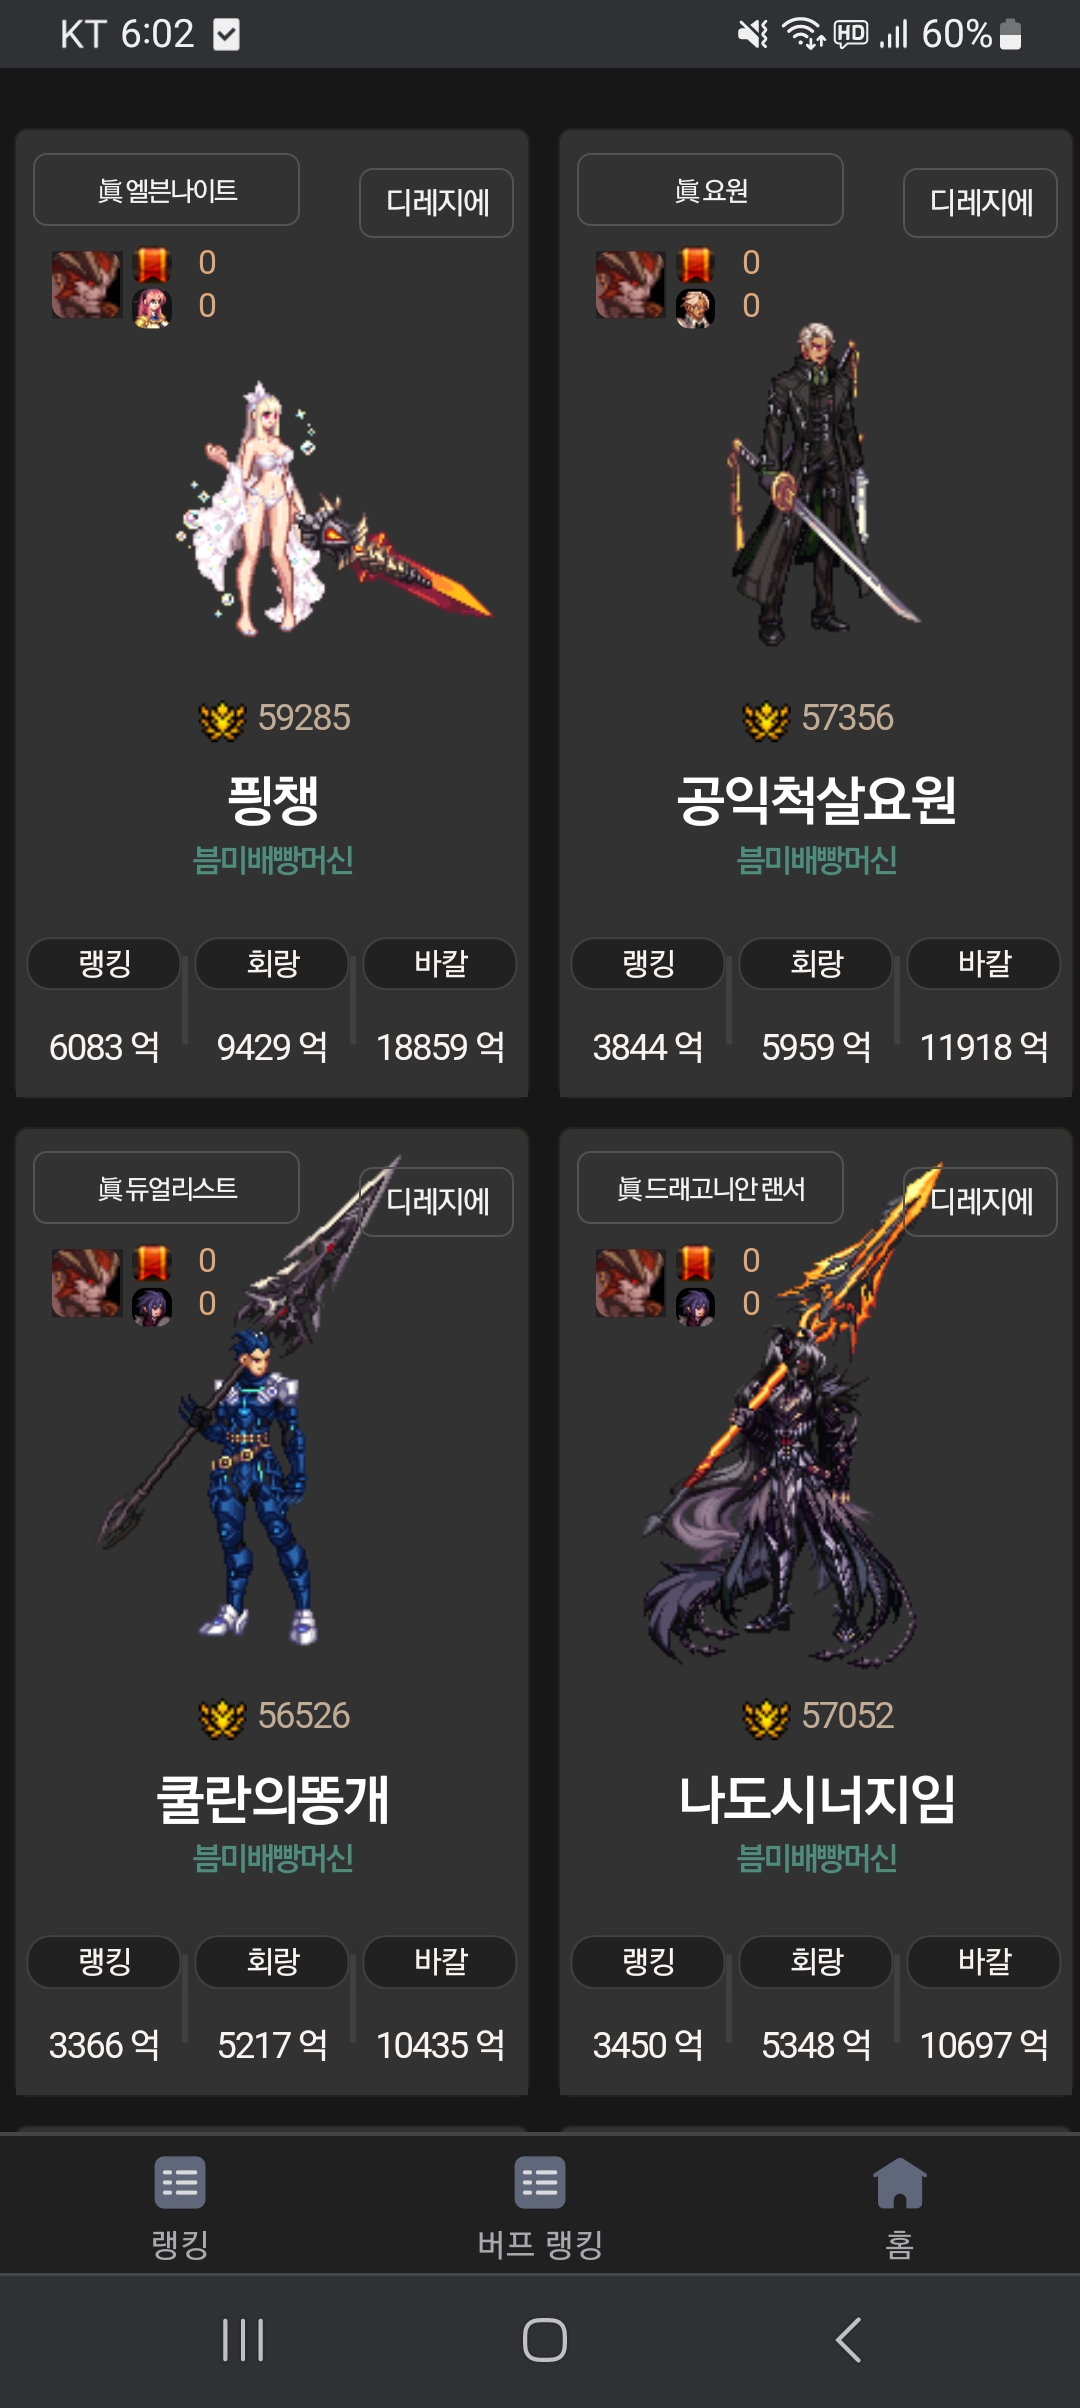Tap the pink-haired buffer icon on 핑챙 card

[152, 308]
